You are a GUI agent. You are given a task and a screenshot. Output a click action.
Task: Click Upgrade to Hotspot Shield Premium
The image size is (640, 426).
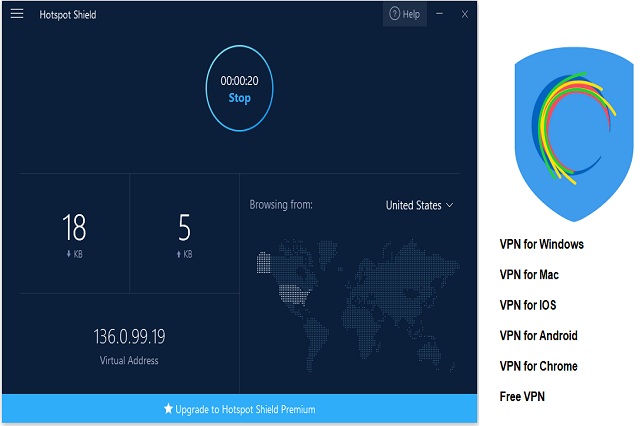click(x=239, y=408)
